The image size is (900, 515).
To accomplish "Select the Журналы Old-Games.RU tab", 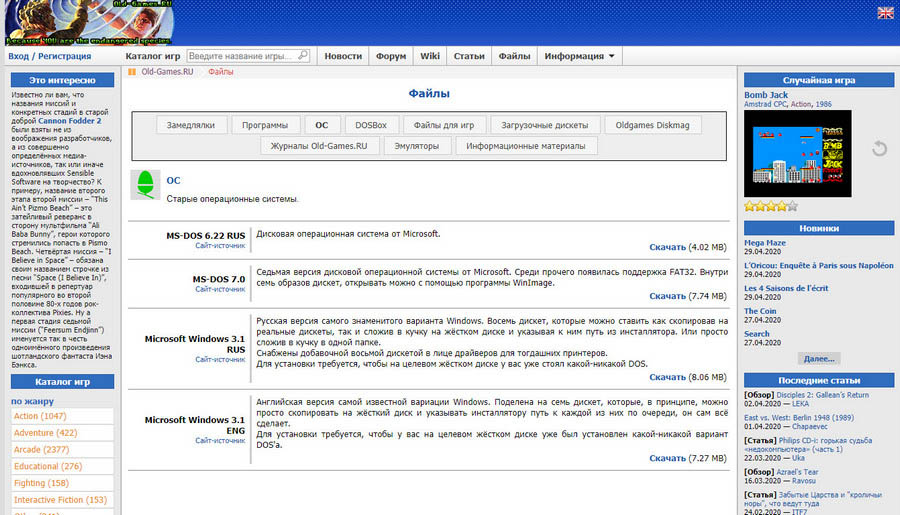I will (x=319, y=146).
